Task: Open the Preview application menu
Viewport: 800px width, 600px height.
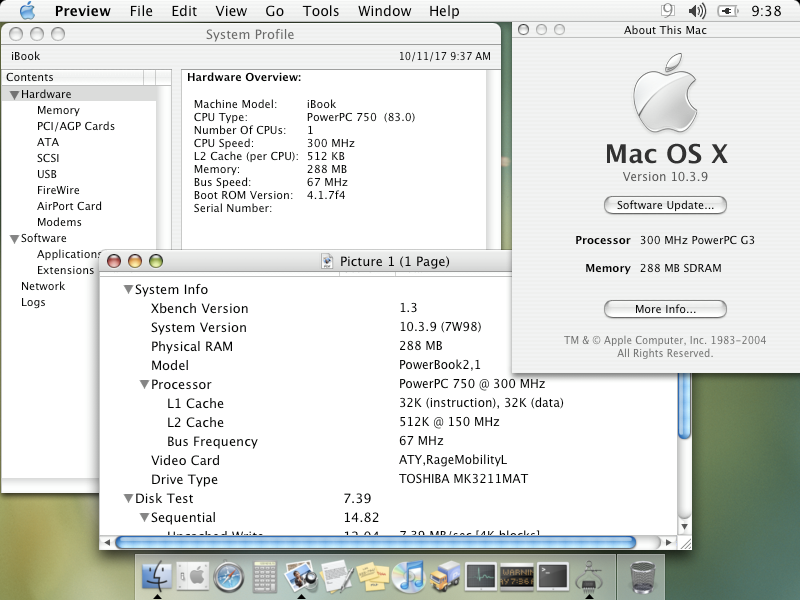Action: pos(83,11)
